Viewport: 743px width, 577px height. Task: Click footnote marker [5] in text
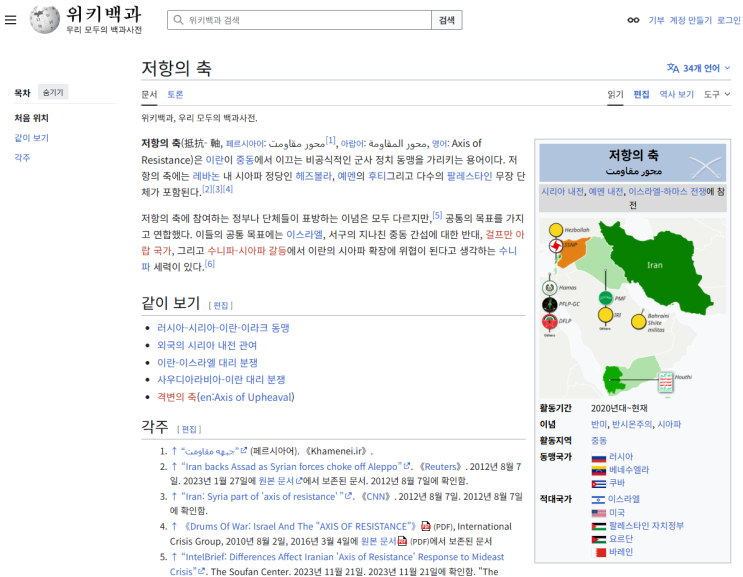tap(437, 216)
